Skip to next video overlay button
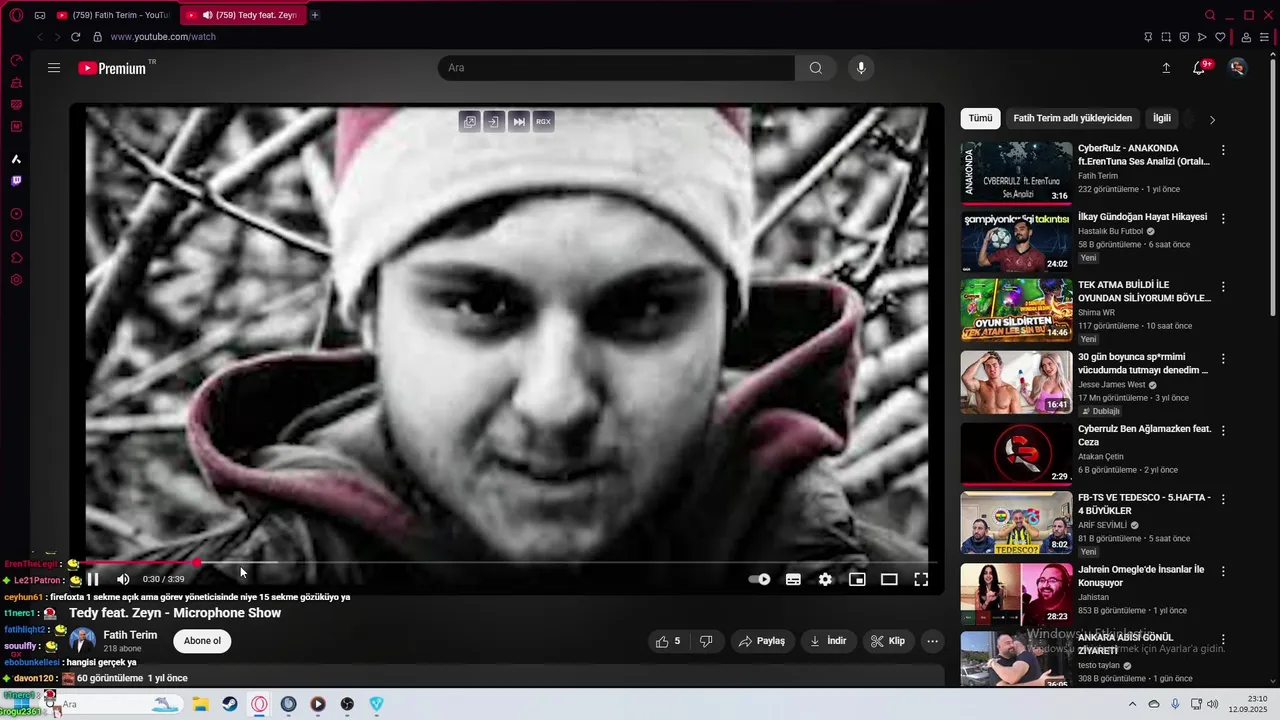Image resolution: width=1280 pixels, height=720 pixels. [519, 122]
